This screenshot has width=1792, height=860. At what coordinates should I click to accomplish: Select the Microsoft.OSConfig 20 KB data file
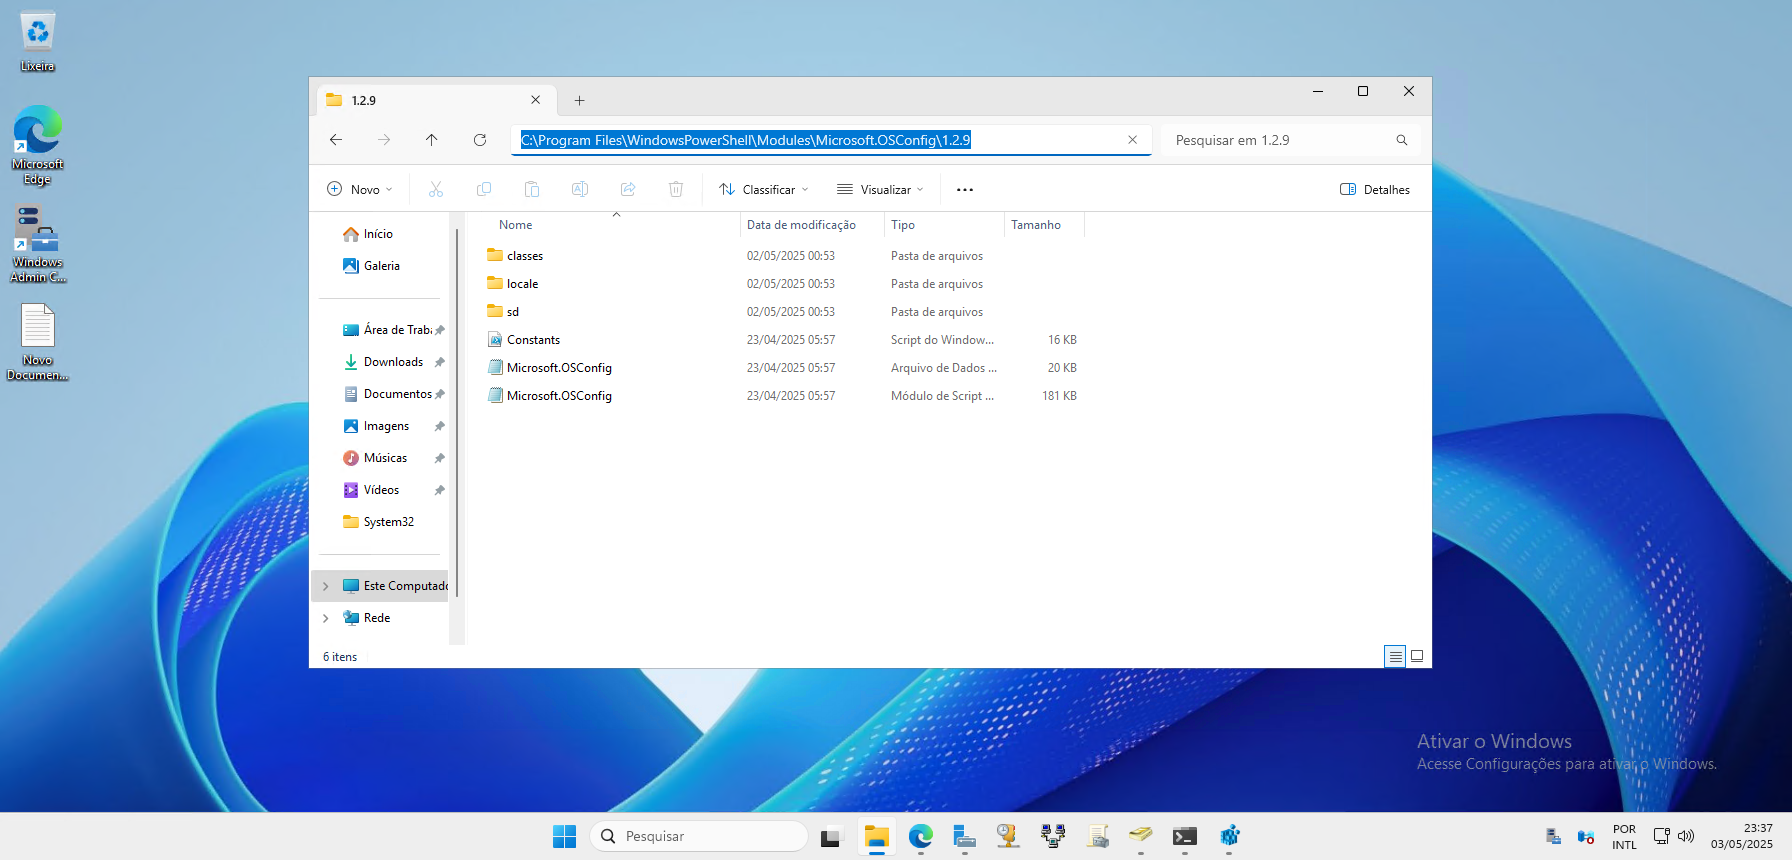tap(559, 368)
